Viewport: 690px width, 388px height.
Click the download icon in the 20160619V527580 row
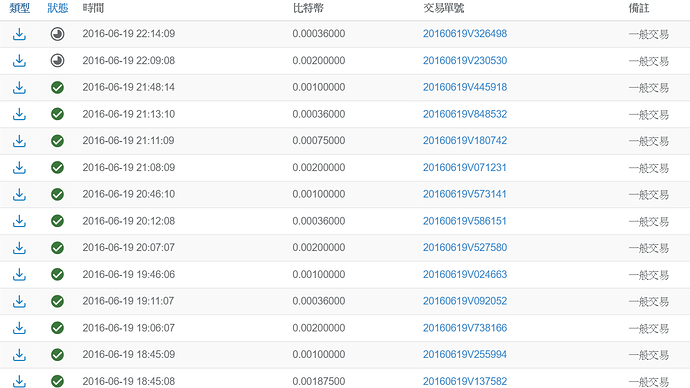point(19,248)
